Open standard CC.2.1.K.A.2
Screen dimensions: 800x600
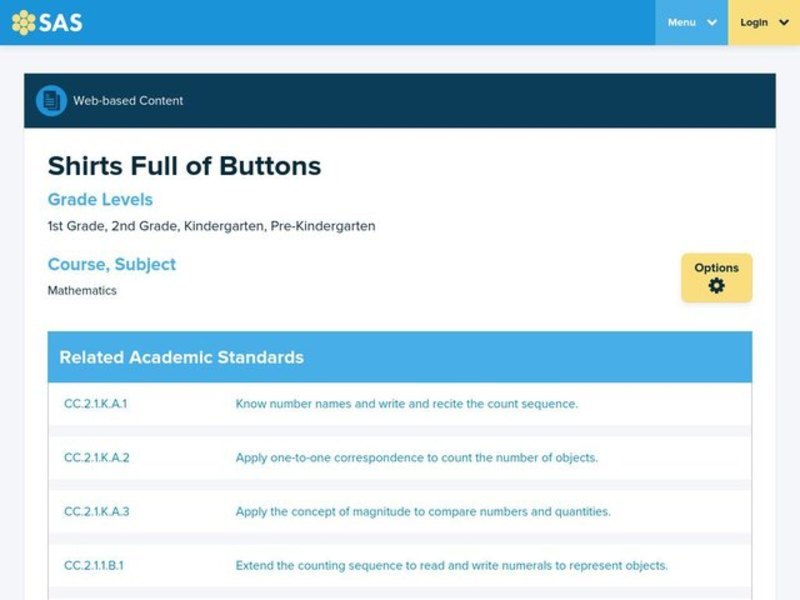coord(98,458)
